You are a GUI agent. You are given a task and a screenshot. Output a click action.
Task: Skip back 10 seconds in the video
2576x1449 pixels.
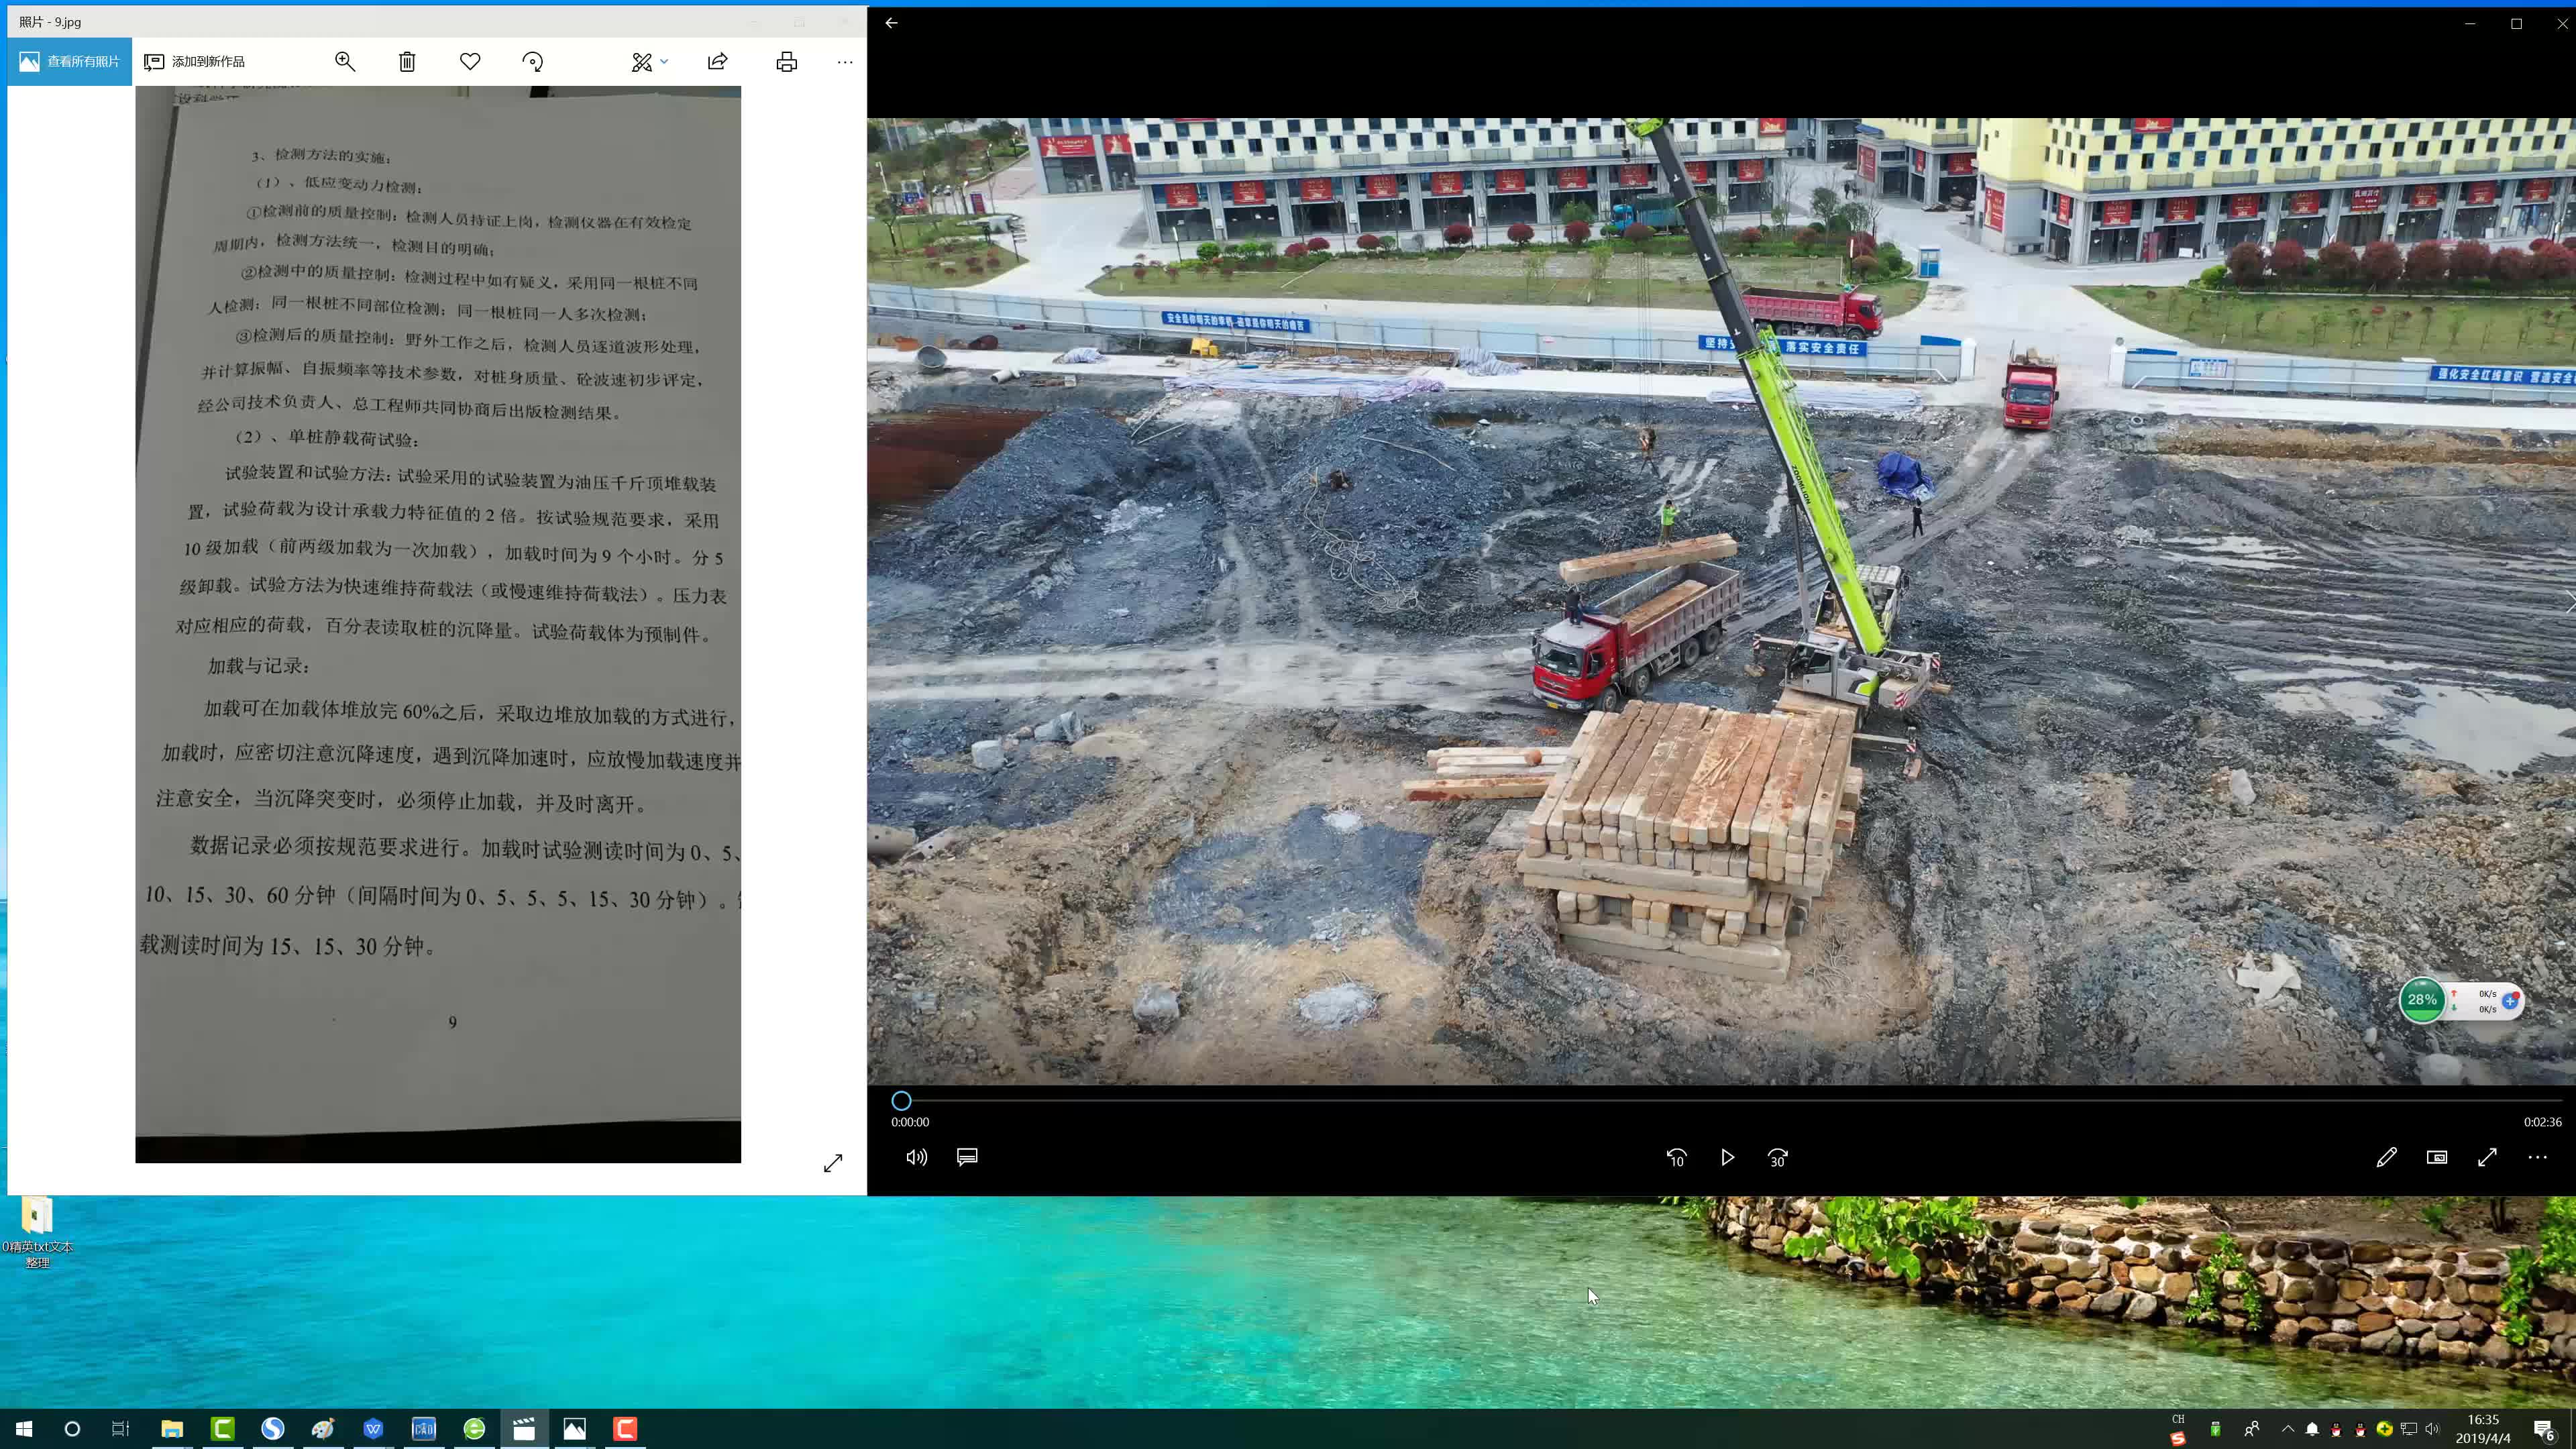(x=1677, y=1157)
